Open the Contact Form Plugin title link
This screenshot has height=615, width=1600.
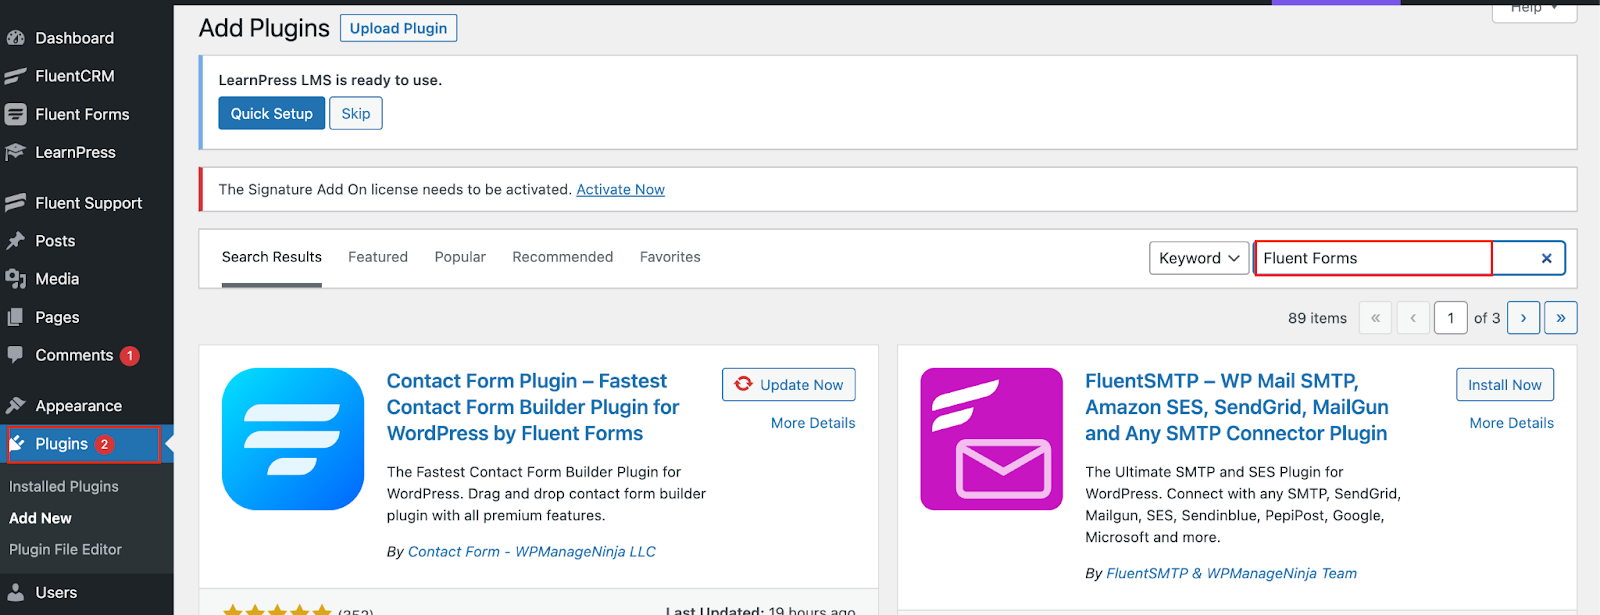[x=533, y=407]
